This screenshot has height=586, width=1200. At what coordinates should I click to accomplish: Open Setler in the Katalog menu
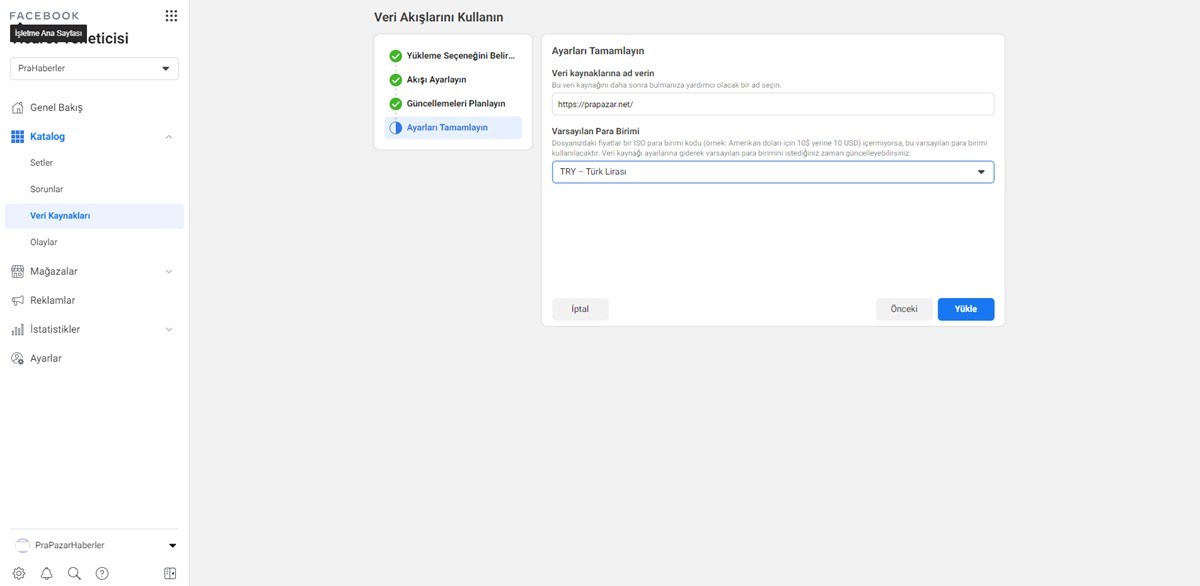pyautogui.click(x=42, y=163)
